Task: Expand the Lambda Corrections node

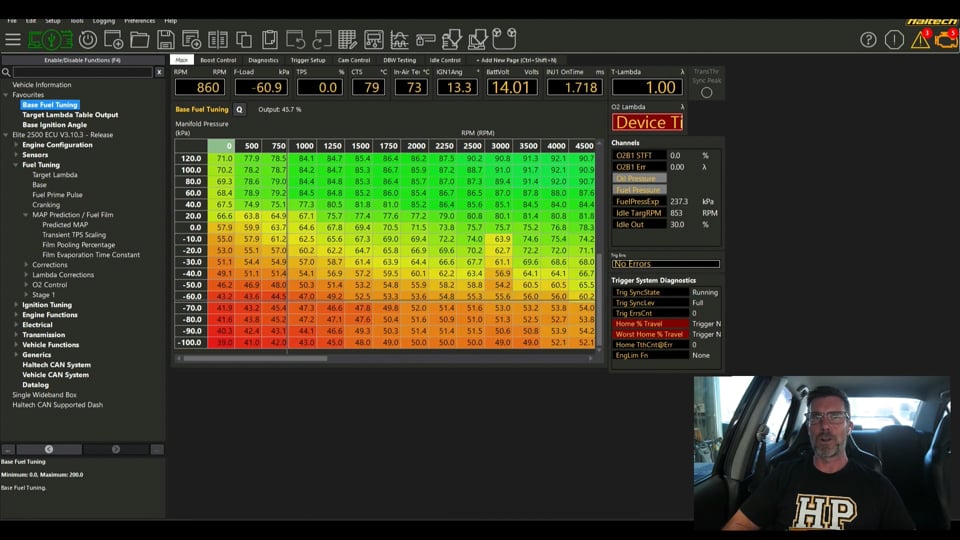Action: pyautogui.click(x=26, y=275)
